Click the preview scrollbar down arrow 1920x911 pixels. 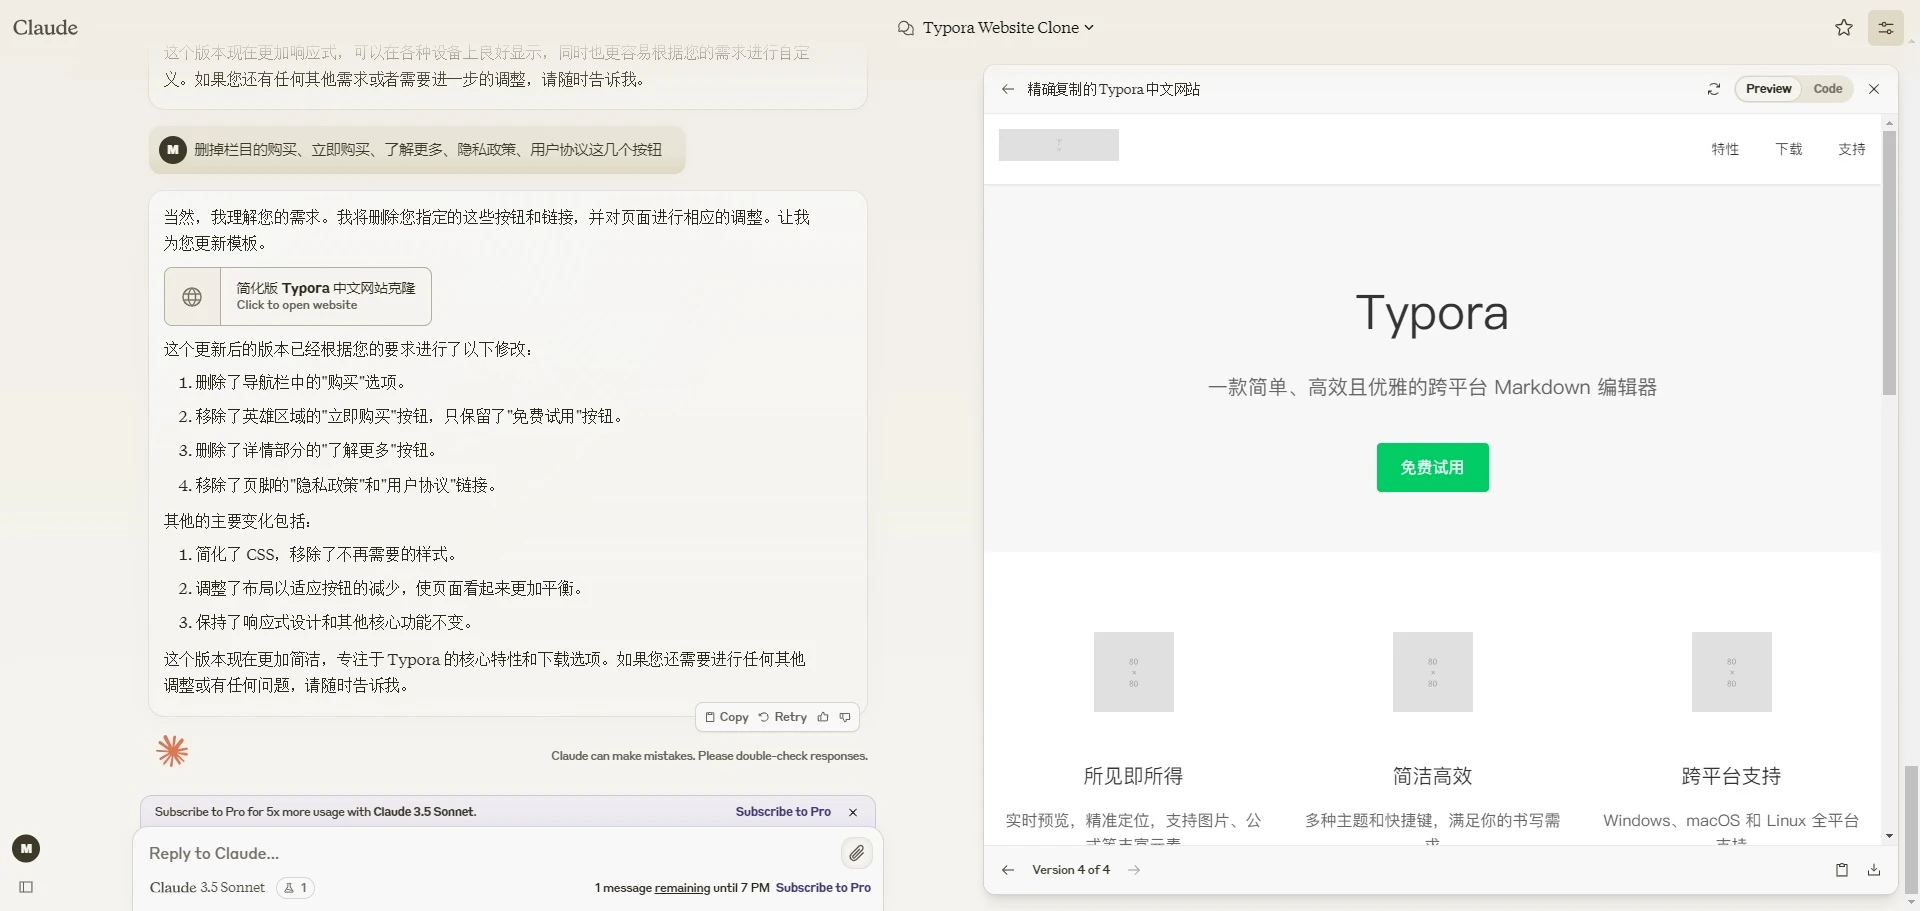(x=1889, y=836)
